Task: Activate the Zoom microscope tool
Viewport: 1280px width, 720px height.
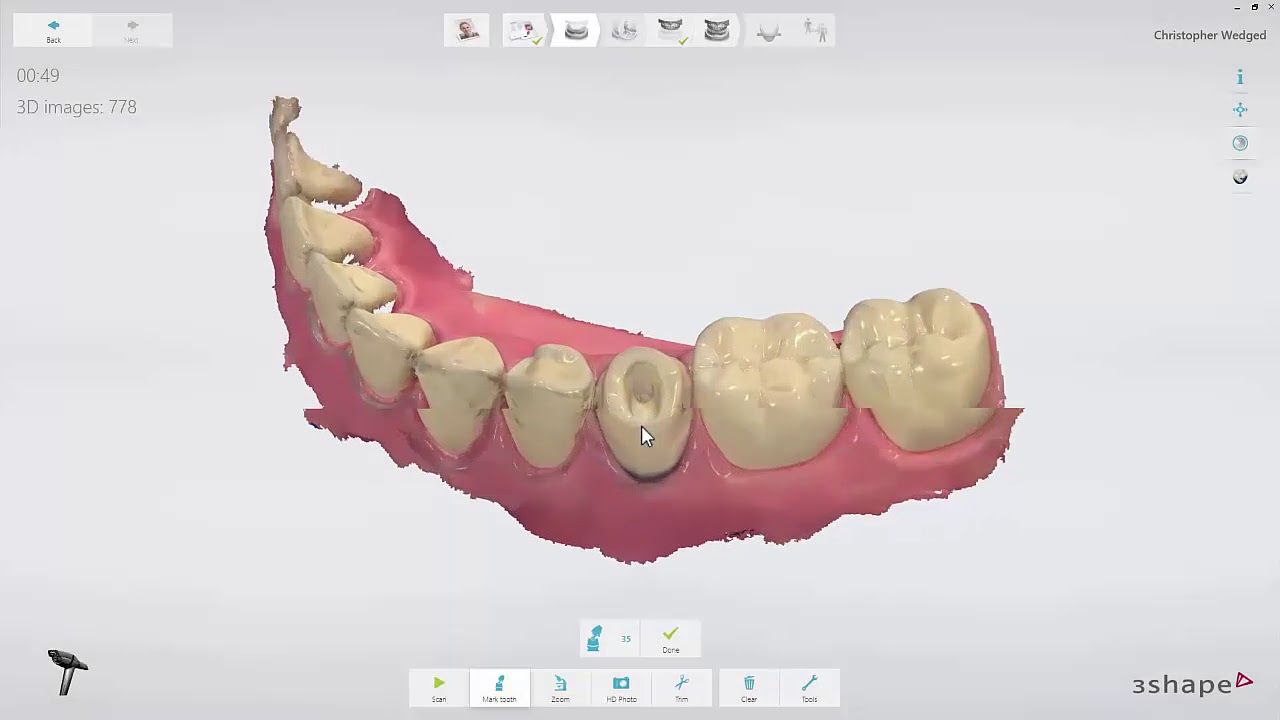Action: [560, 688]
